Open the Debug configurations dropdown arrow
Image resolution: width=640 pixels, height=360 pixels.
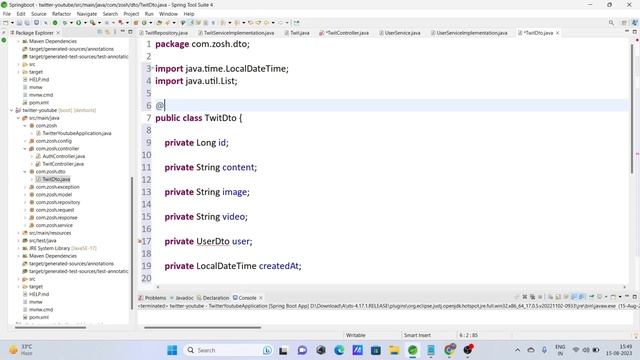pyautogui.click(x=71, y=23)
